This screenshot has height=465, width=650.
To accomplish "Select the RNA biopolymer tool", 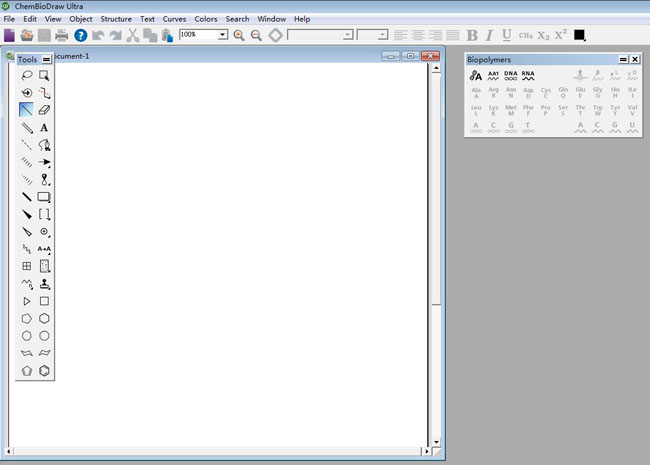I will point(528,75).
